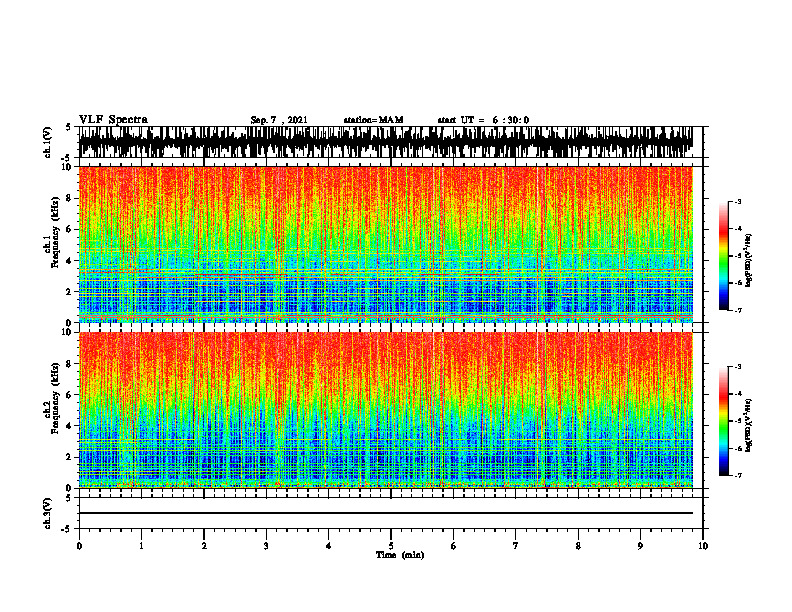Viewport: 792px width, 612px height.
Task: Click time axis tick label "3"
Action: click(x=266, y=546)
